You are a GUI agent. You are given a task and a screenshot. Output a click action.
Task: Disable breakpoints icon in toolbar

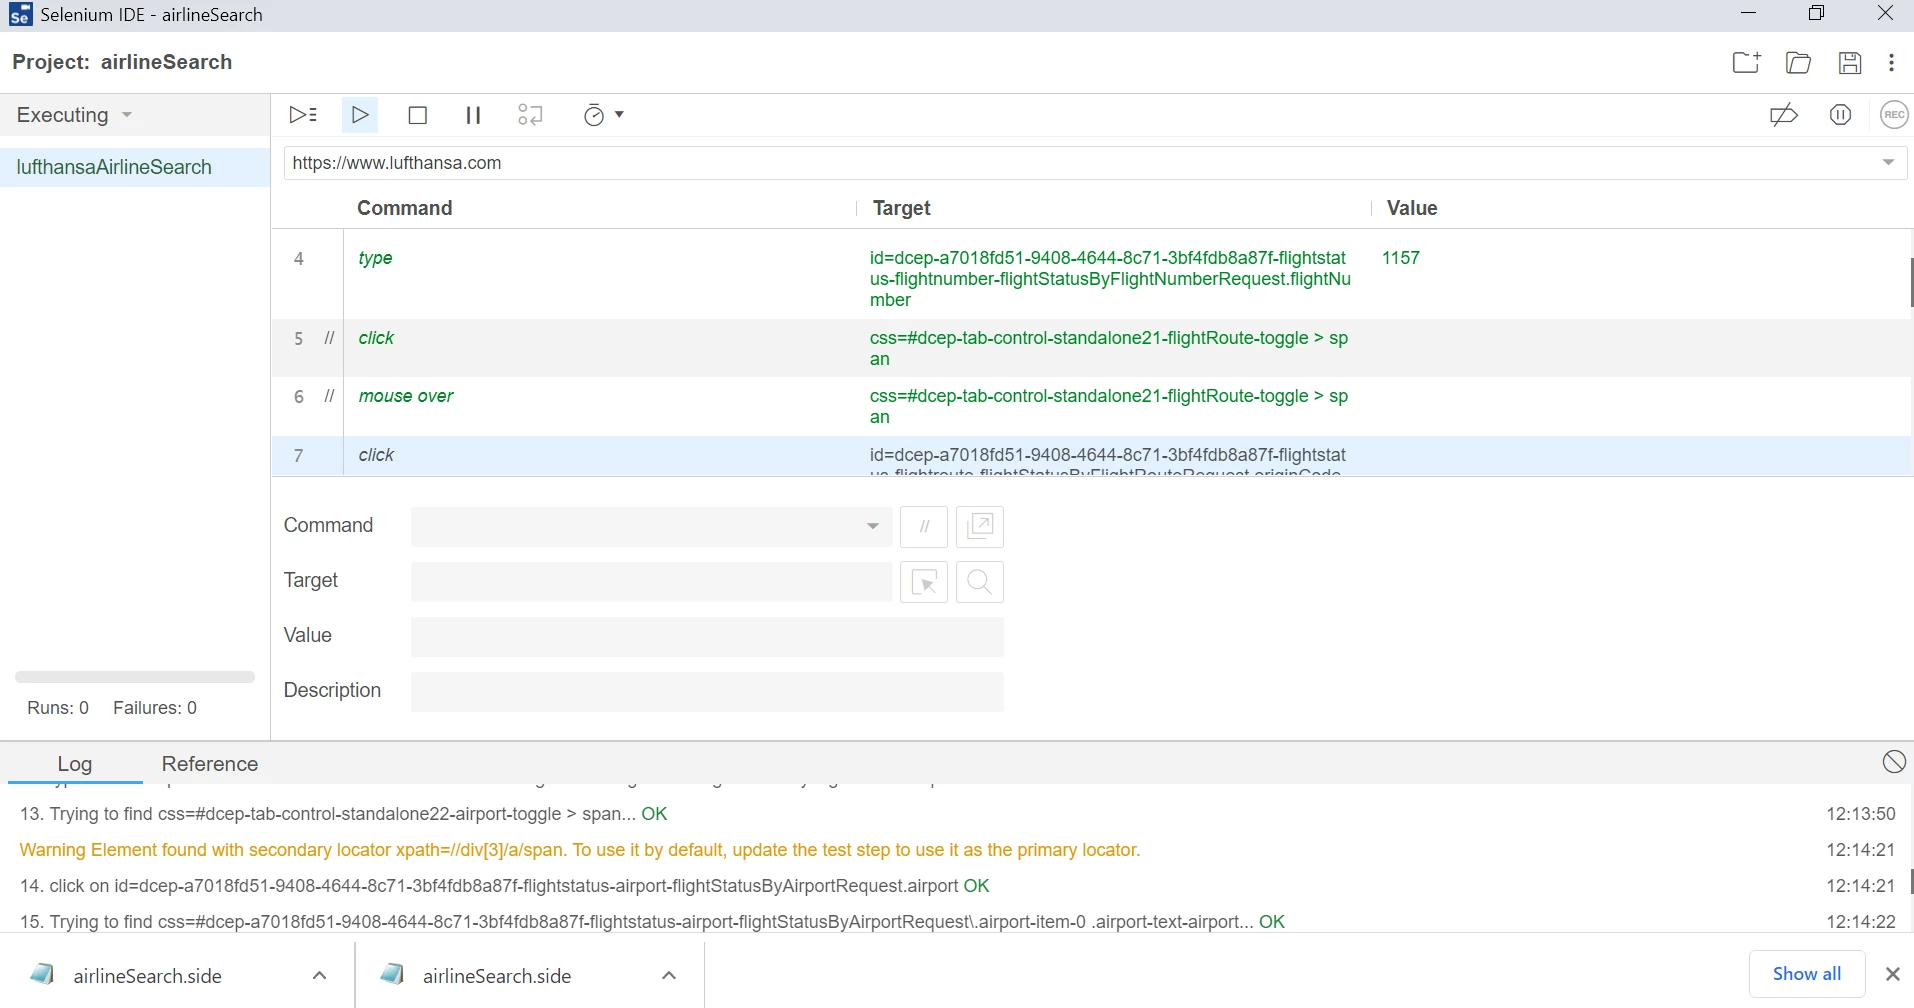pyautogui.click(x=1784, y=115)
